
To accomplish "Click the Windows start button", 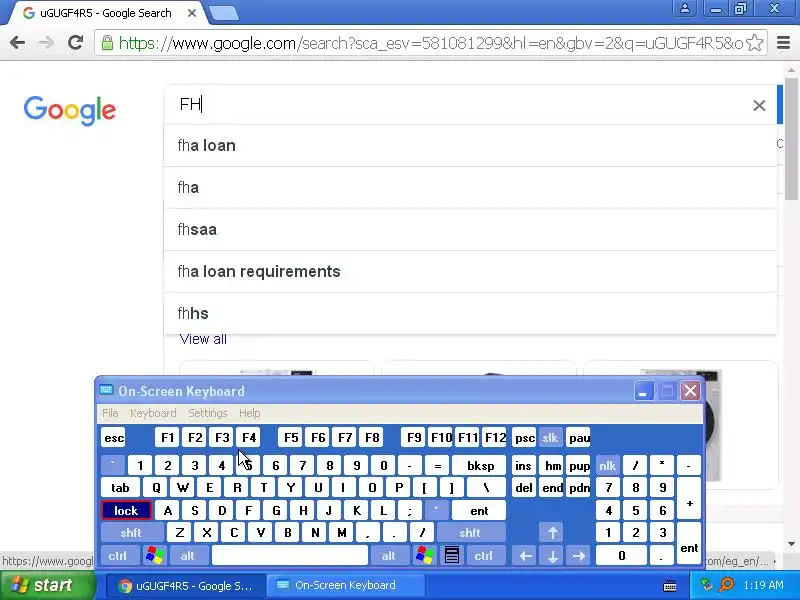I will click(x=48, y=585).
